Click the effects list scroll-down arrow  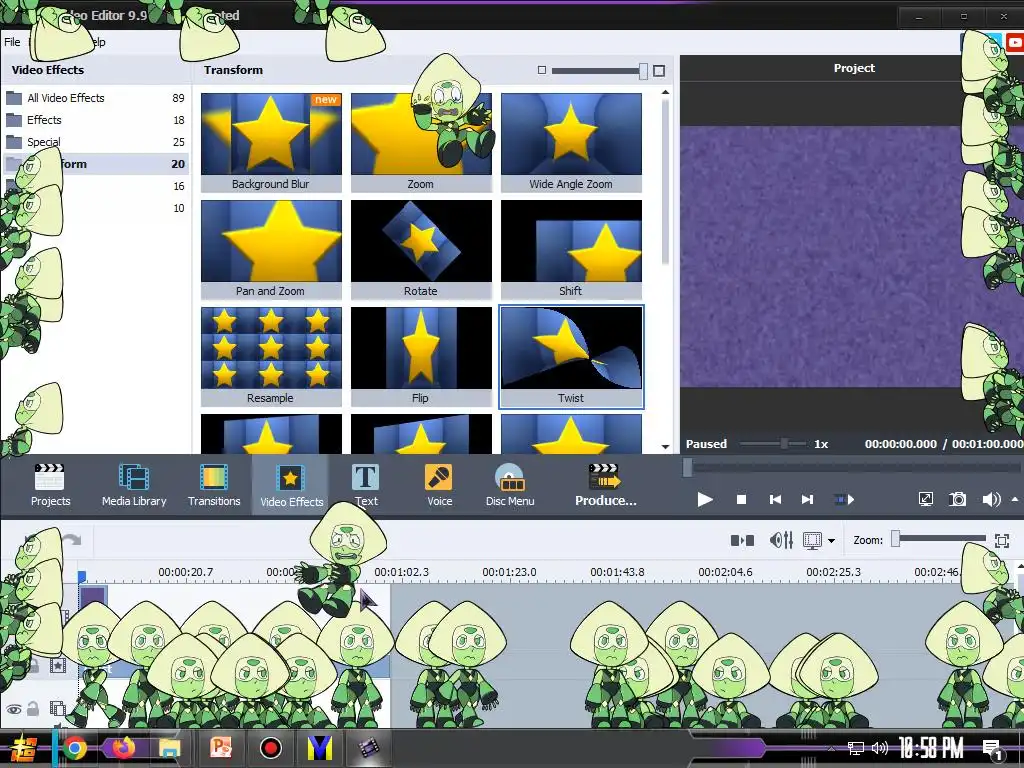(665, 447)
